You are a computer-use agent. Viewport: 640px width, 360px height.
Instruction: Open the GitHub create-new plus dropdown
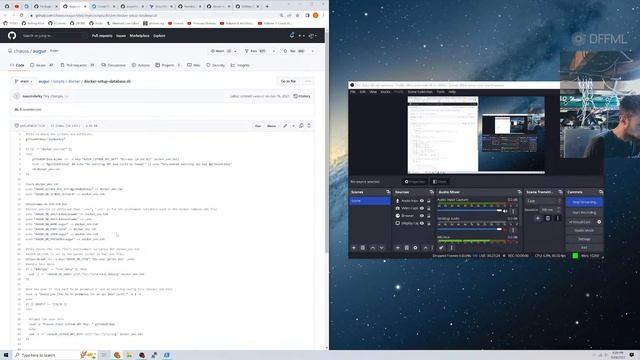[301, 36]
